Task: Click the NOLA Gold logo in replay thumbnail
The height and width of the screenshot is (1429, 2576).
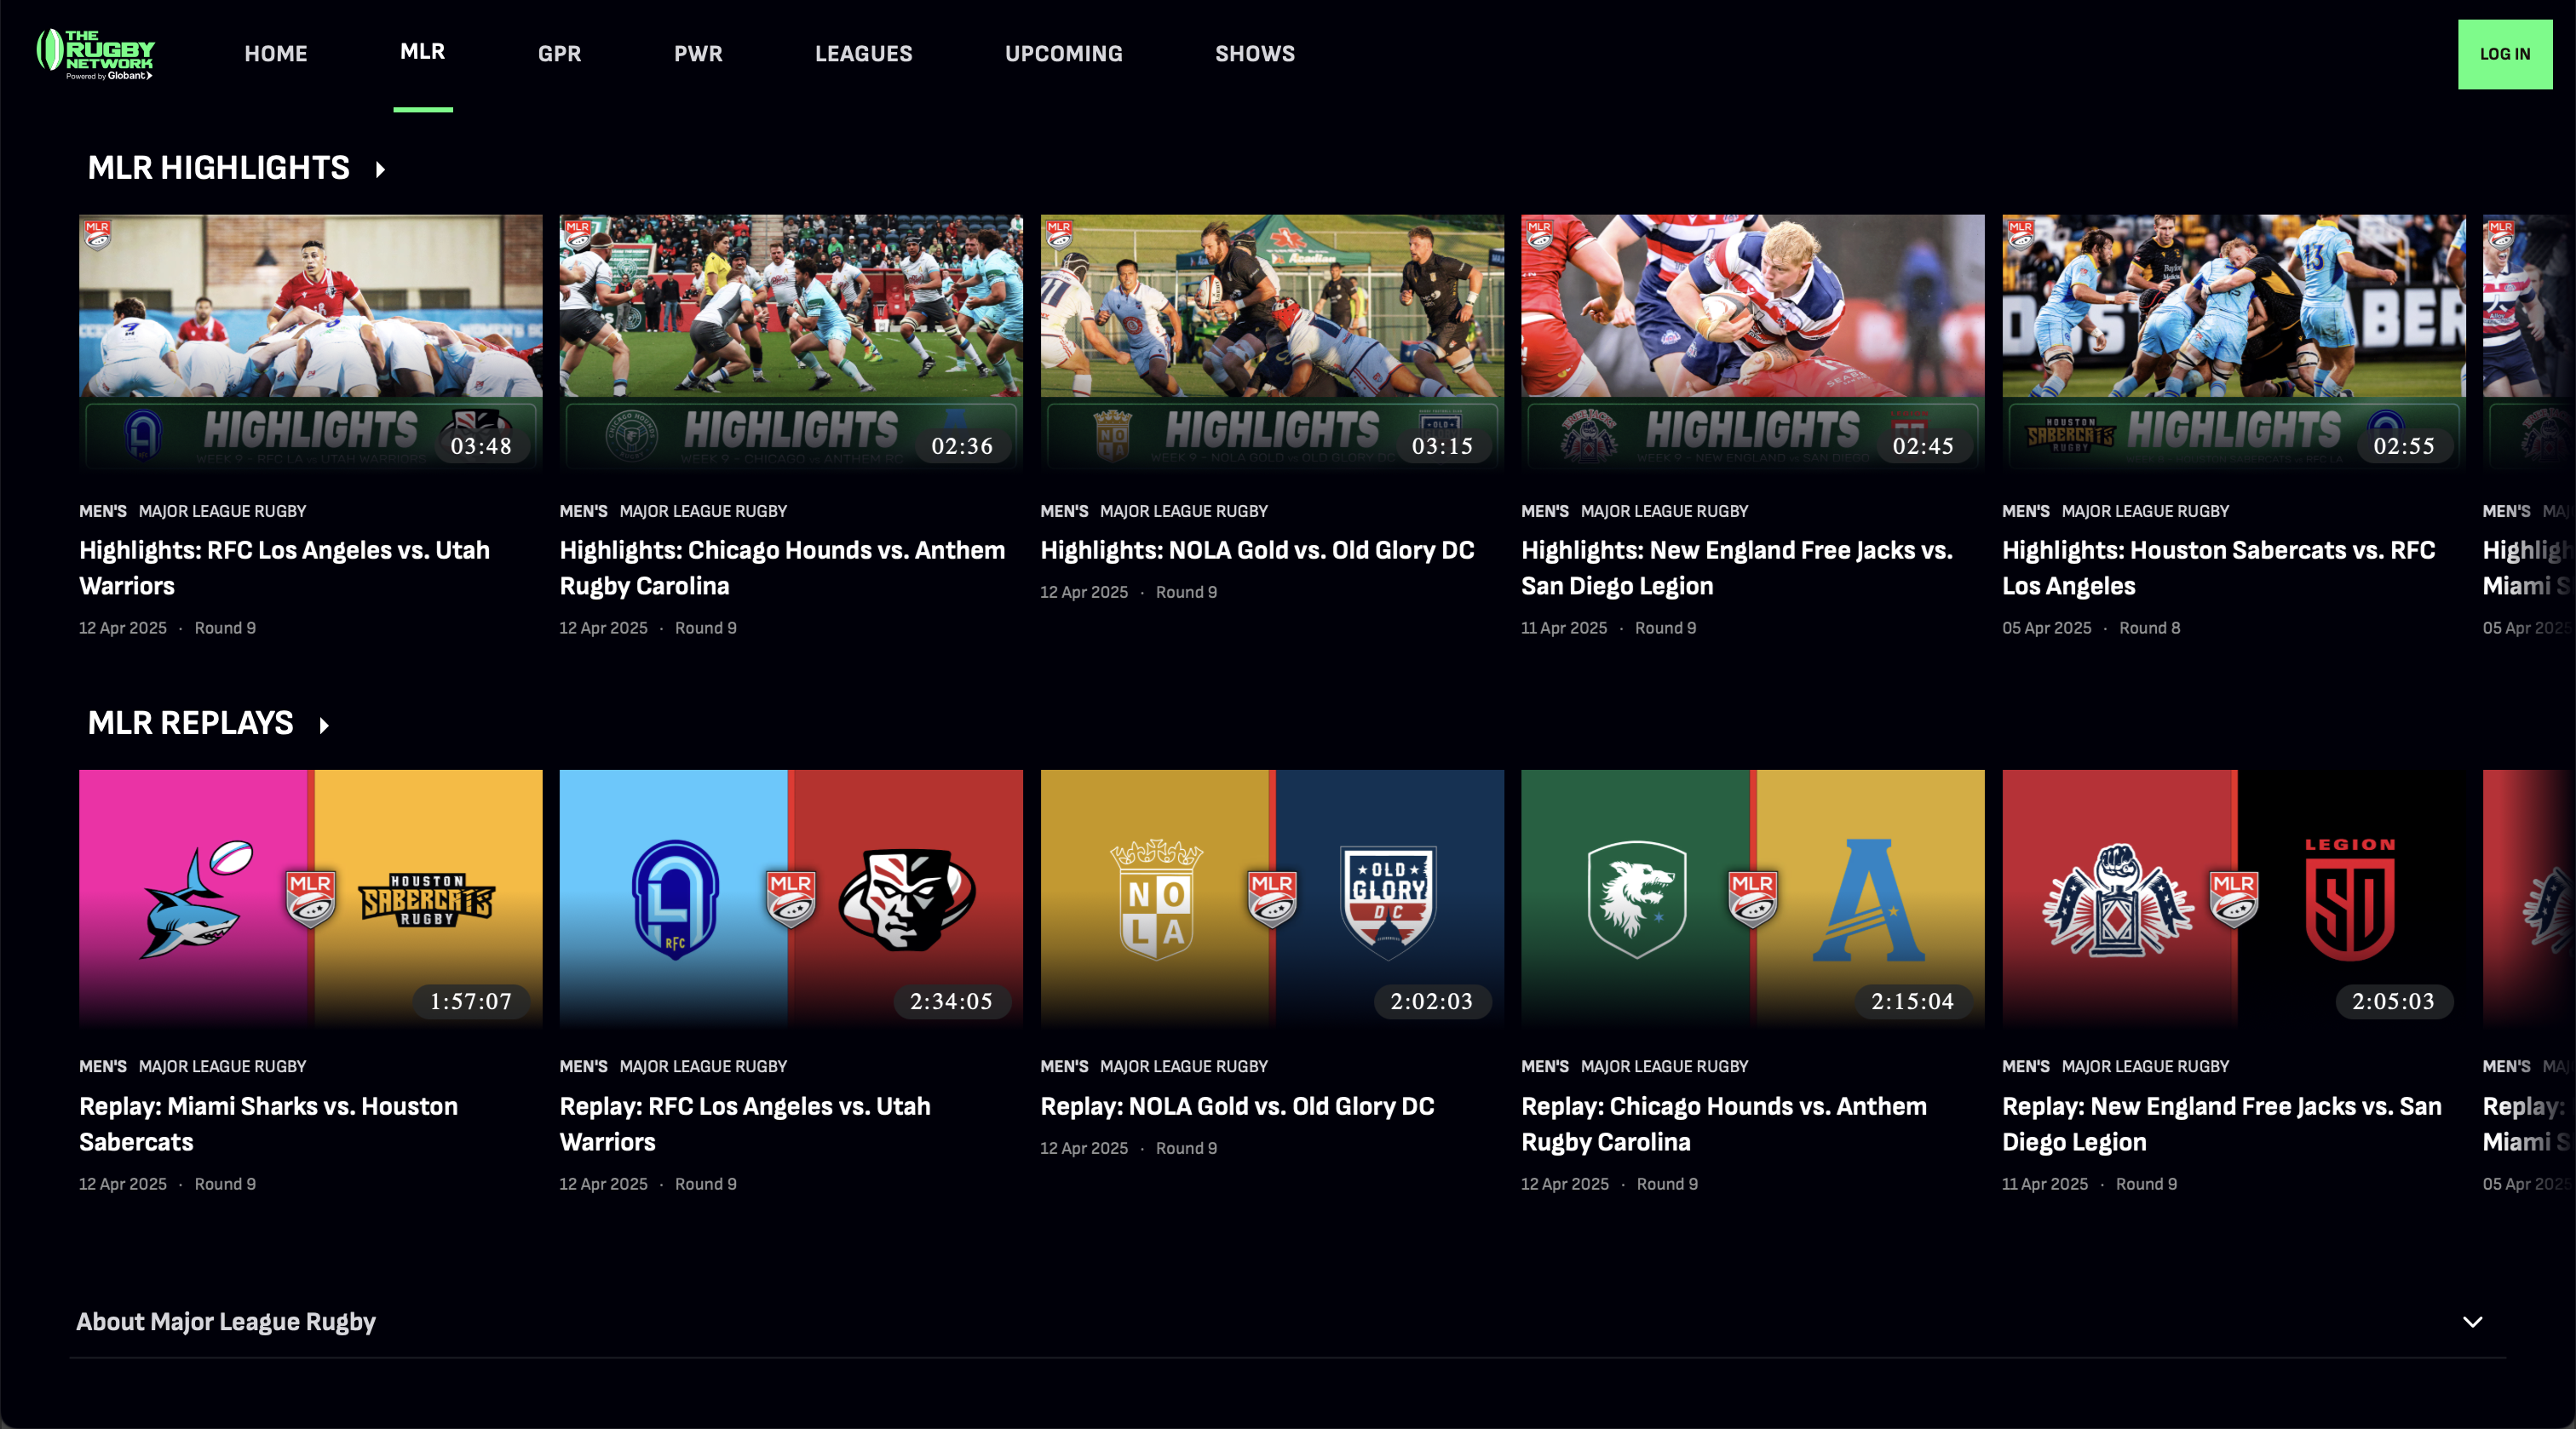Action: pos(1156,900)
